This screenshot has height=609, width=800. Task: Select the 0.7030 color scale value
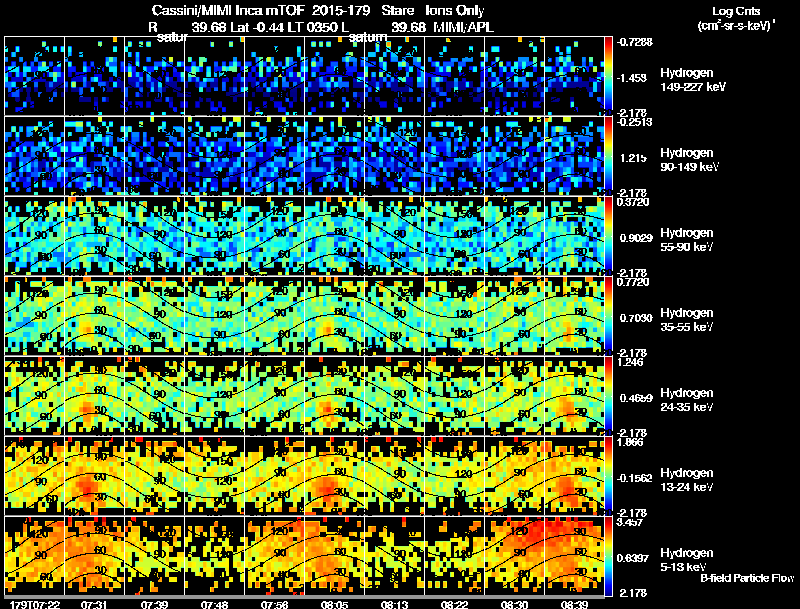pos(636,318)
